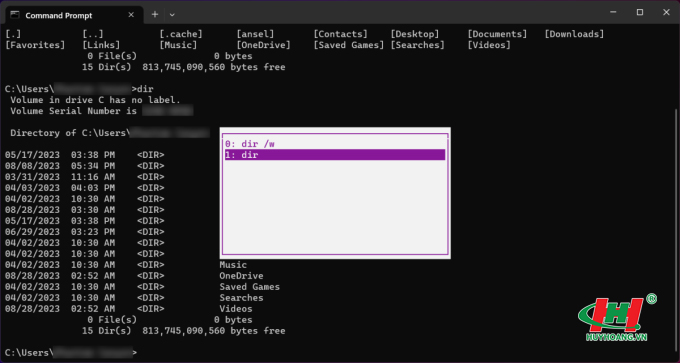This screenshot has width=680, height=363.
Task: Click the [Downloads] entry in wide listing
Action: (x=574, y=34)
